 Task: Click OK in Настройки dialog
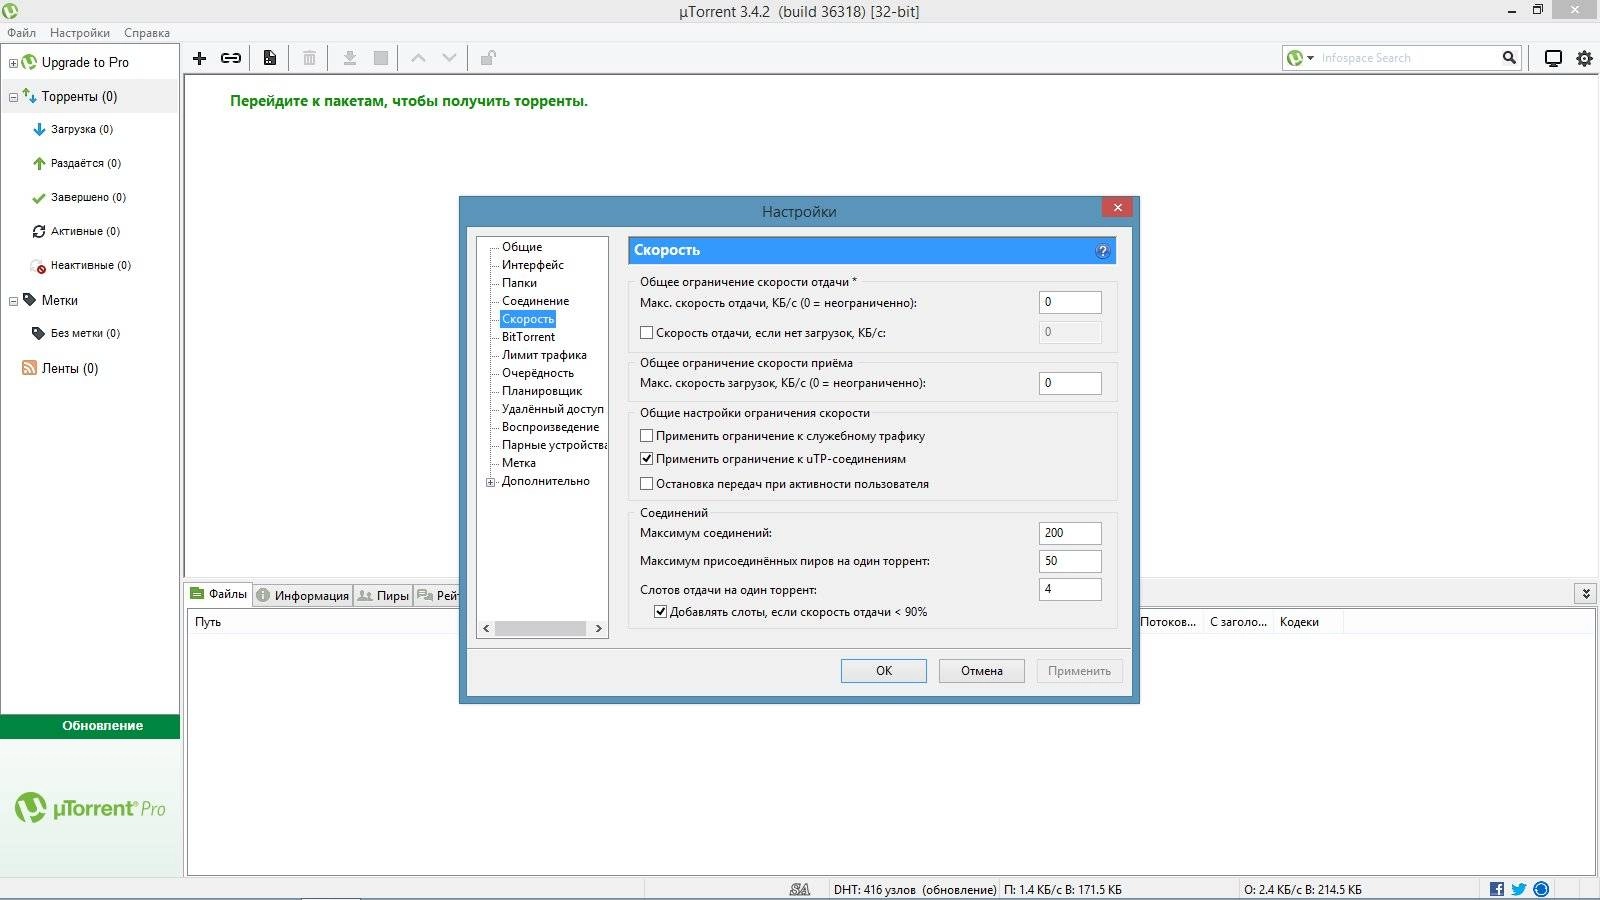pyautogui.click(x=884, y=670)
